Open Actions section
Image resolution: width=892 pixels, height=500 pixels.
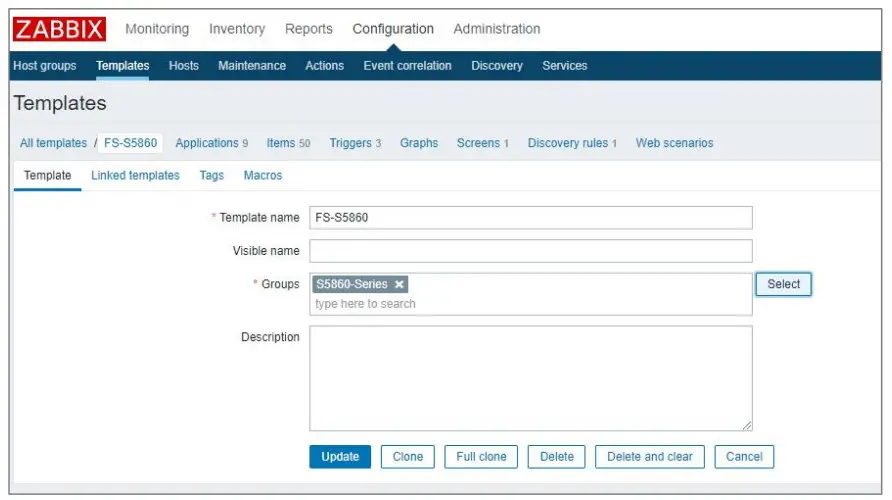(324, 65)
